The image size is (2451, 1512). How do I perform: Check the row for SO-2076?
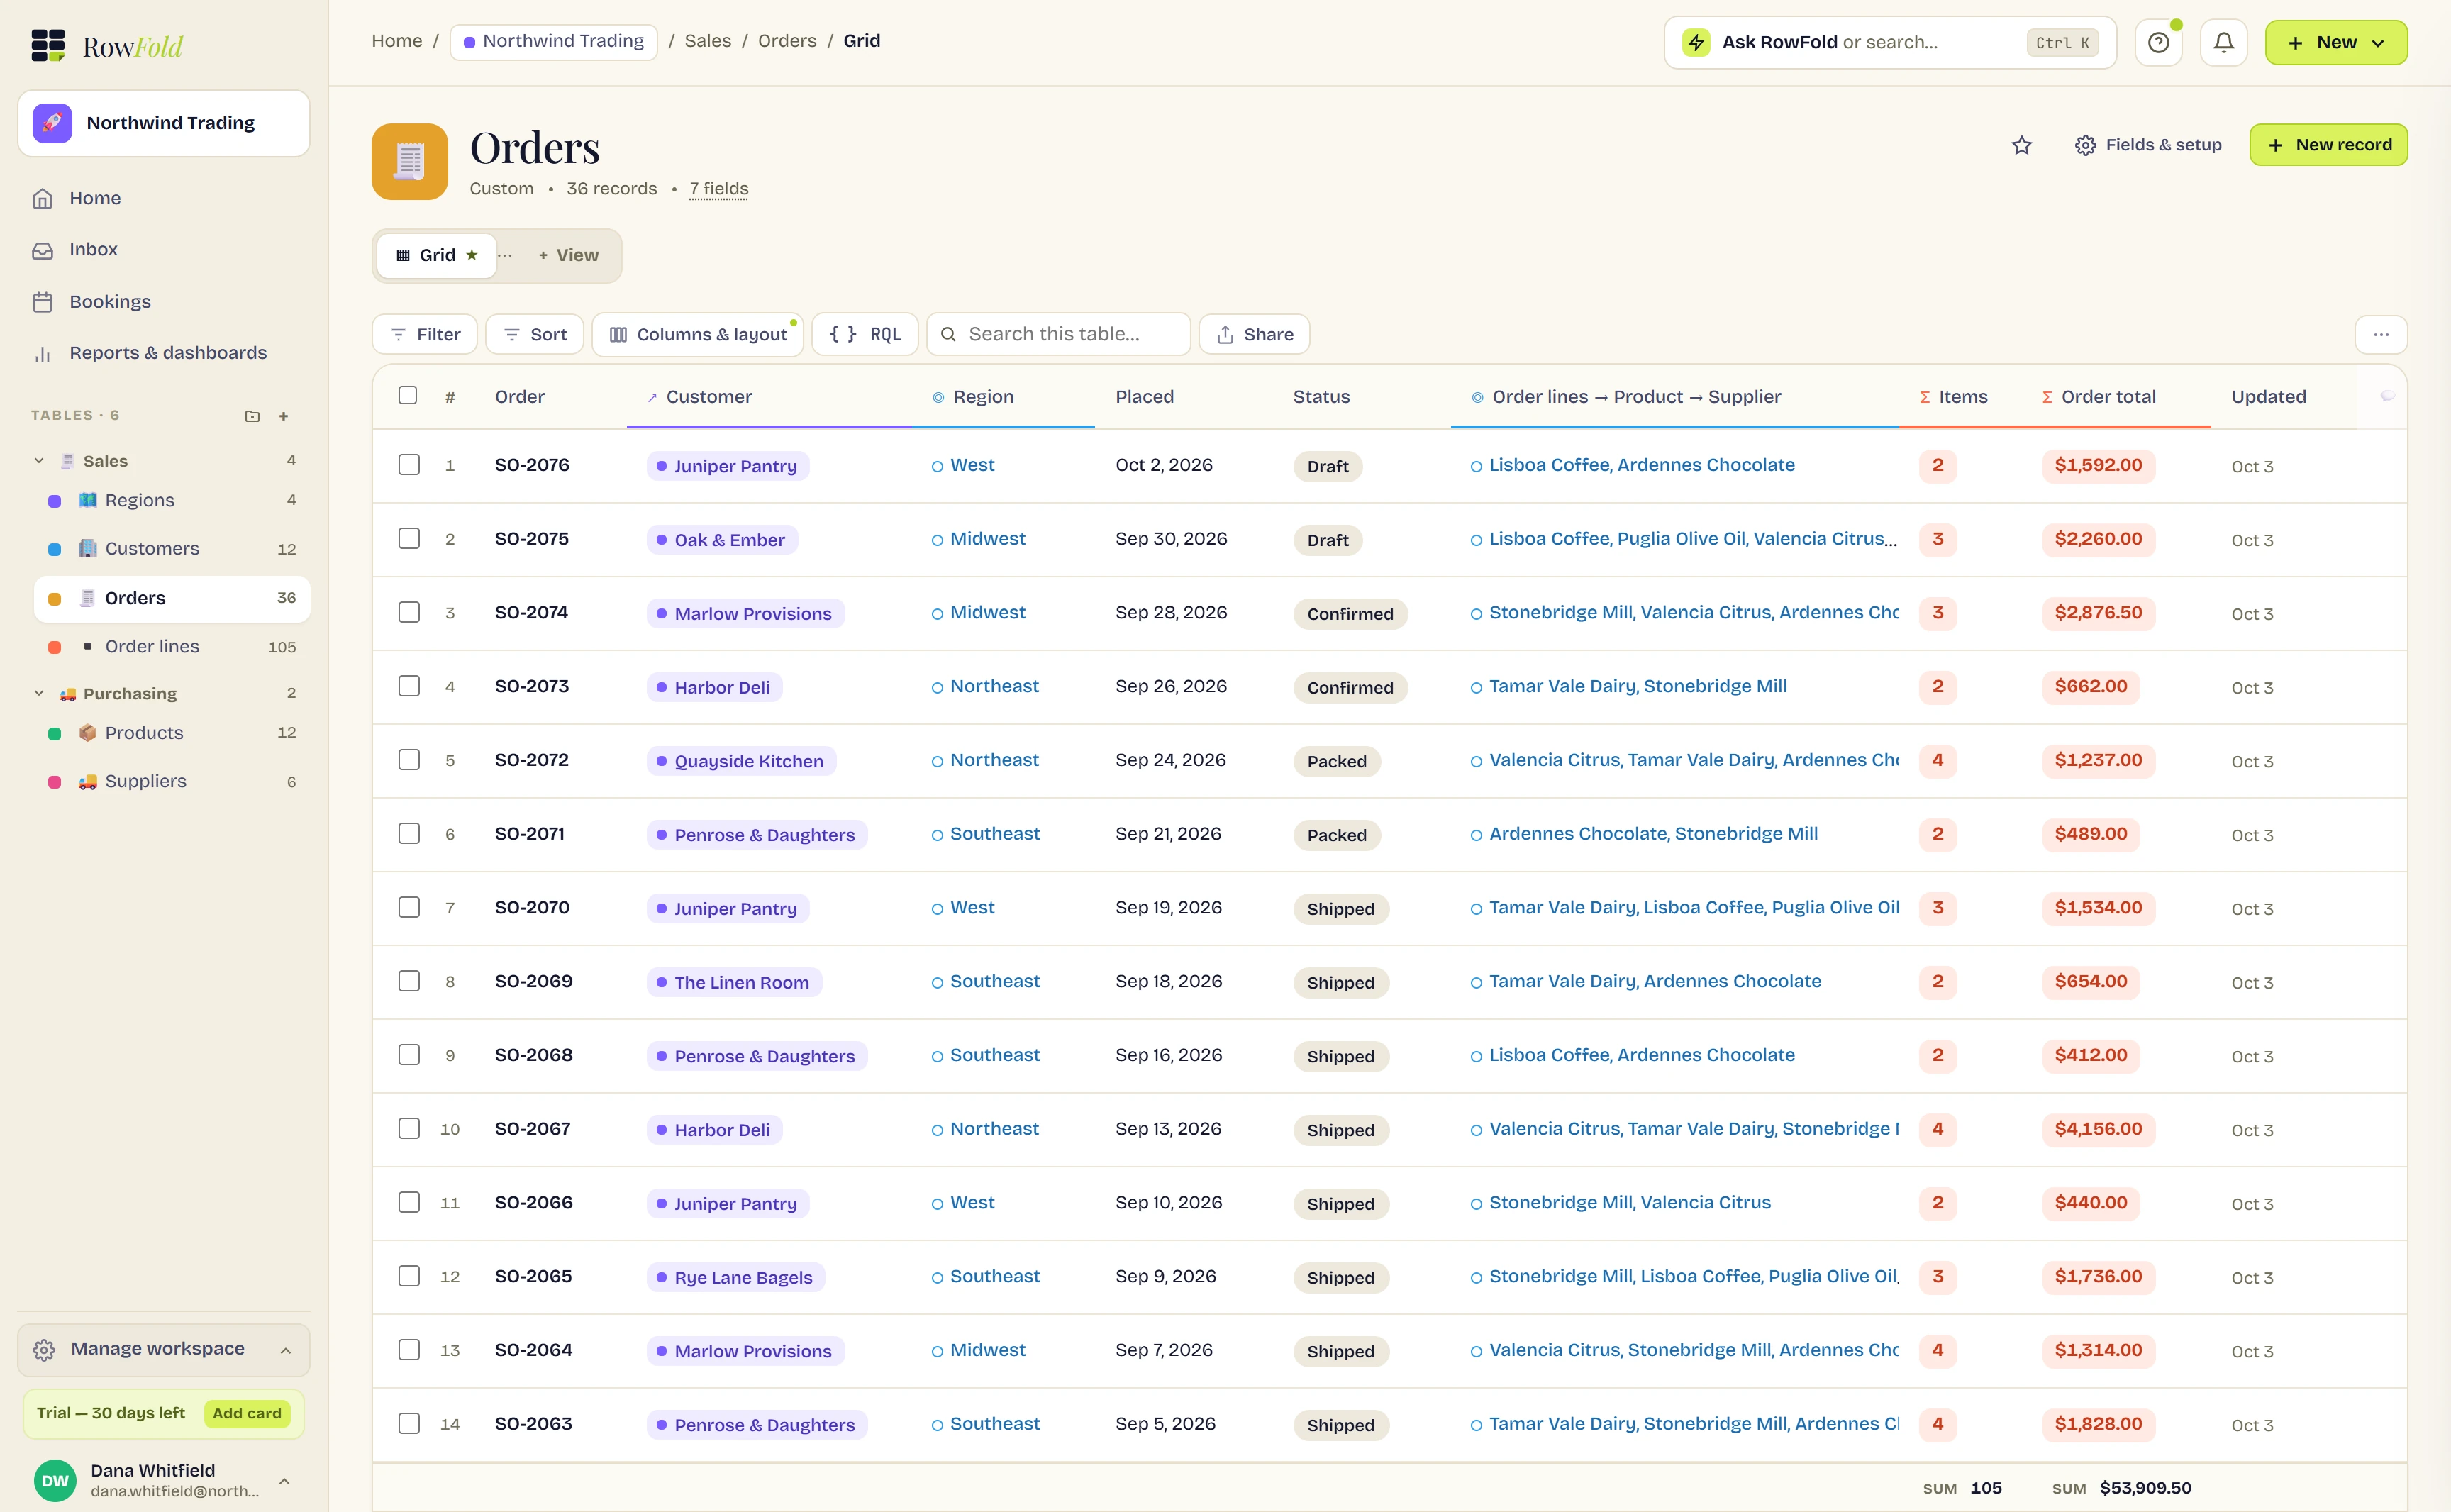pos(409,465)
